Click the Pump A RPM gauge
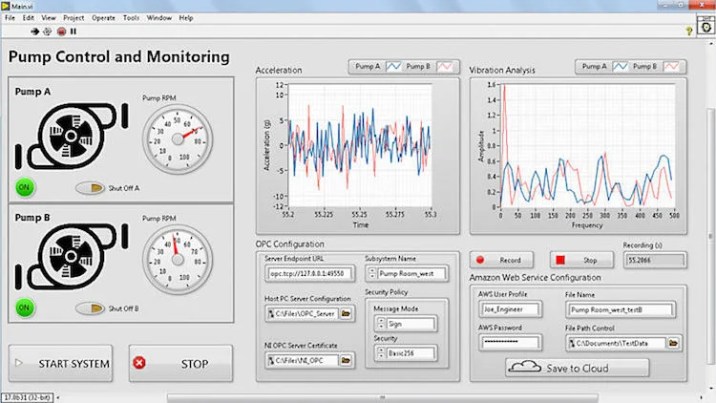 tap(178, 139)
